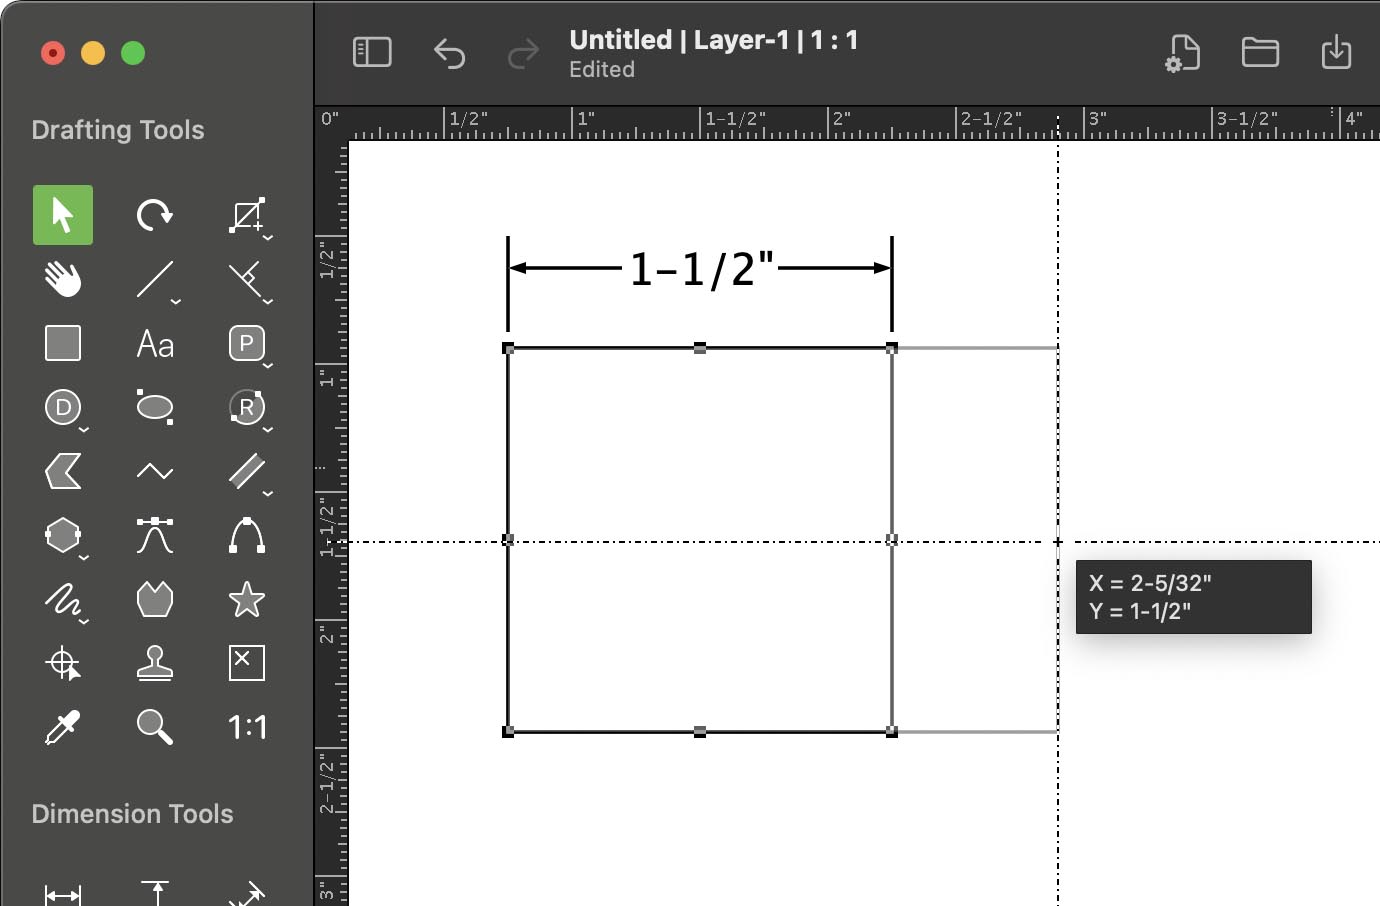The height and width of the screenshot is (906, 1380).
Task: Select the ellipse drawing tool
Action: tap(155, 407)
